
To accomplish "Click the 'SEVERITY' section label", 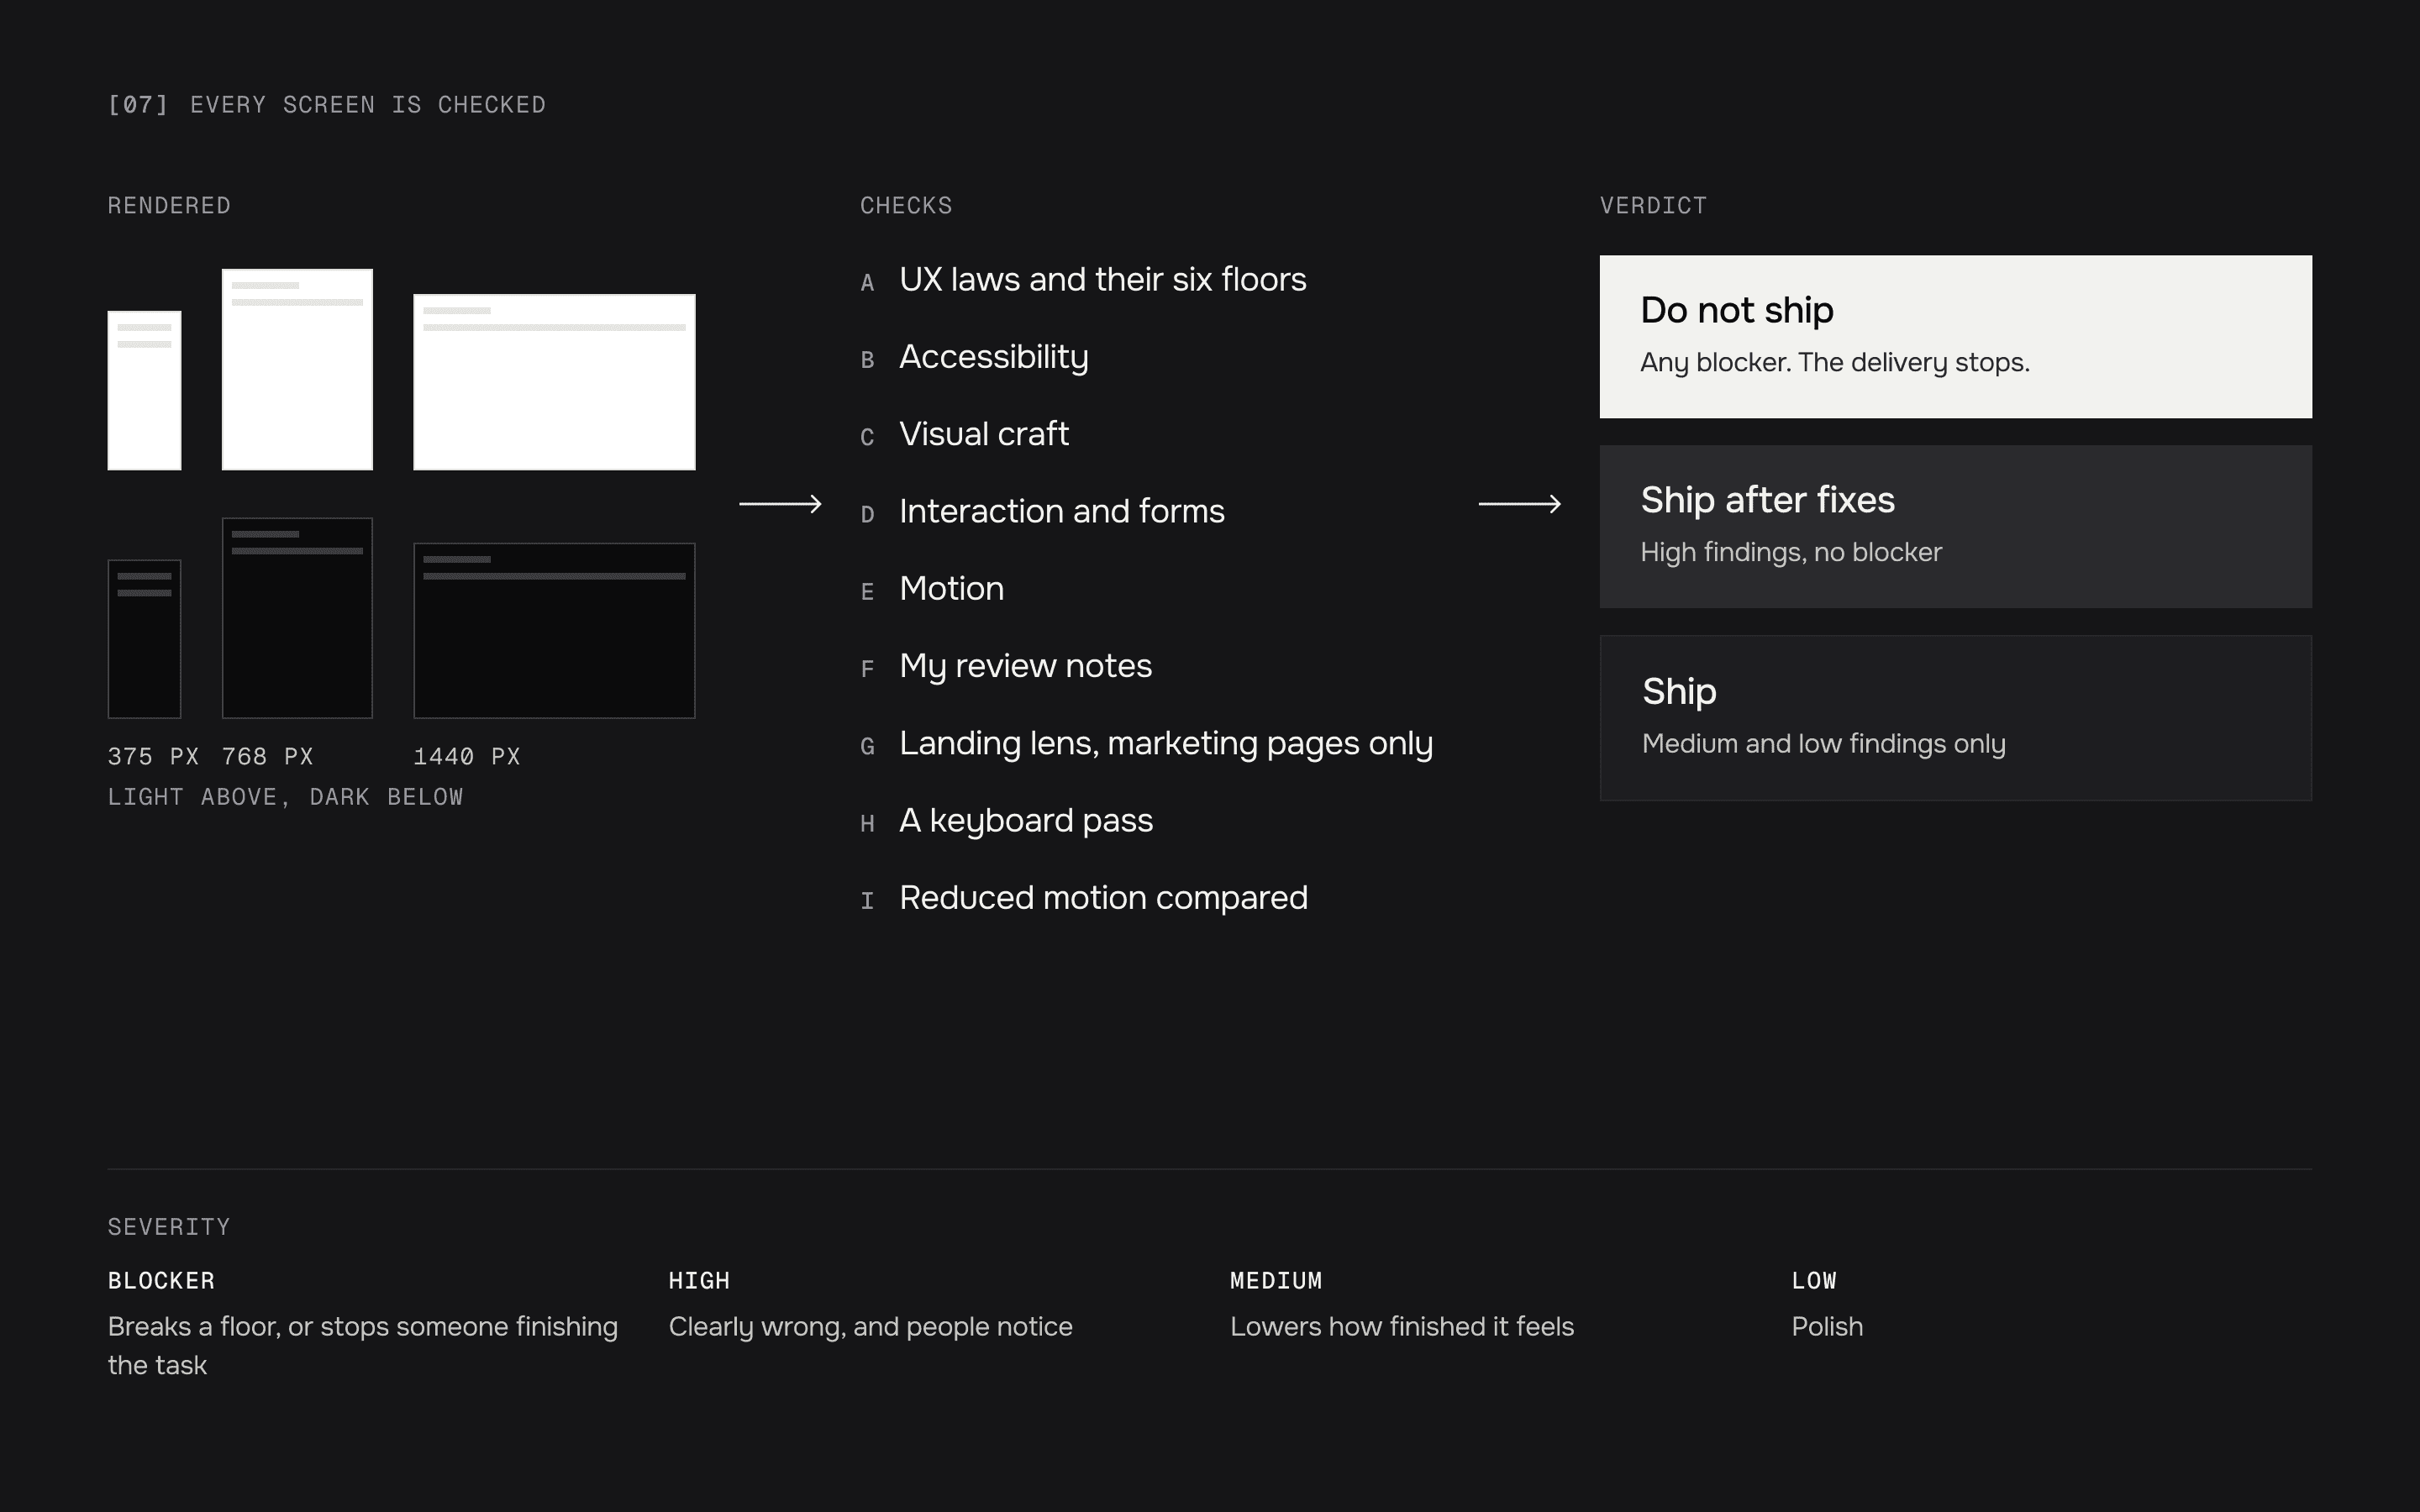I will [x=169, y=1227].
